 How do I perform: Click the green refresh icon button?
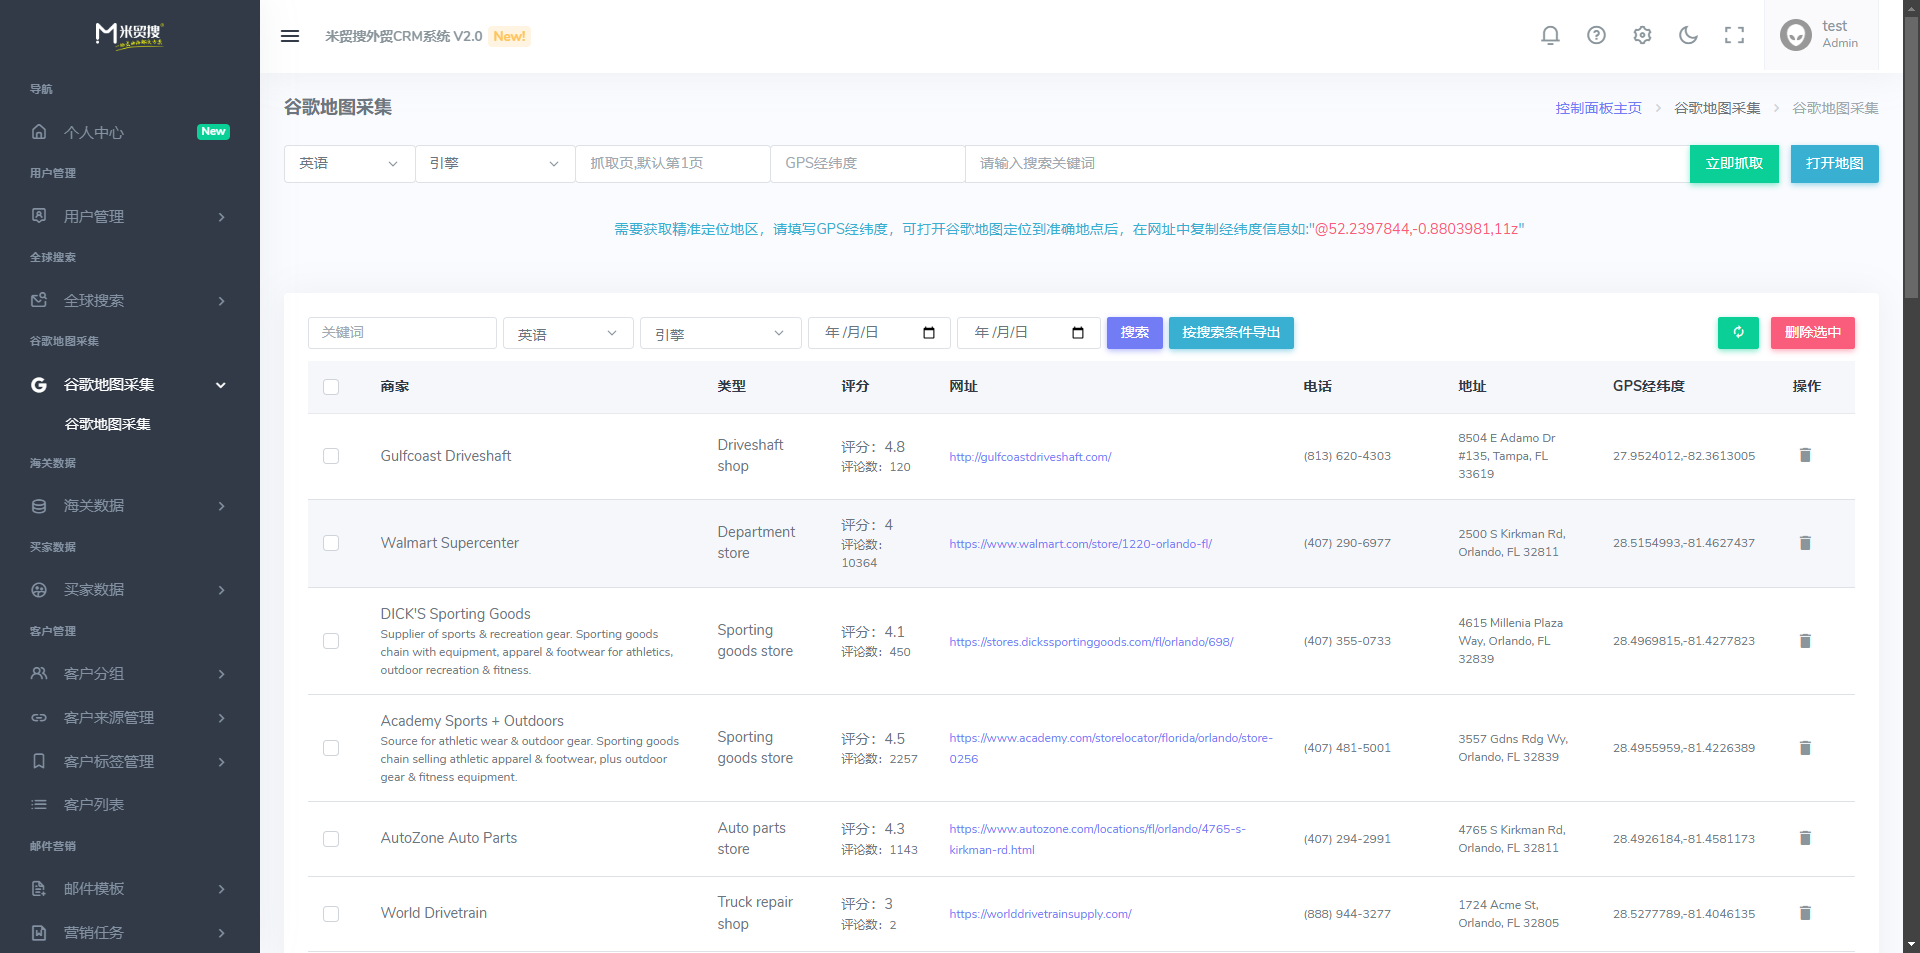(x=1738, y=333)
